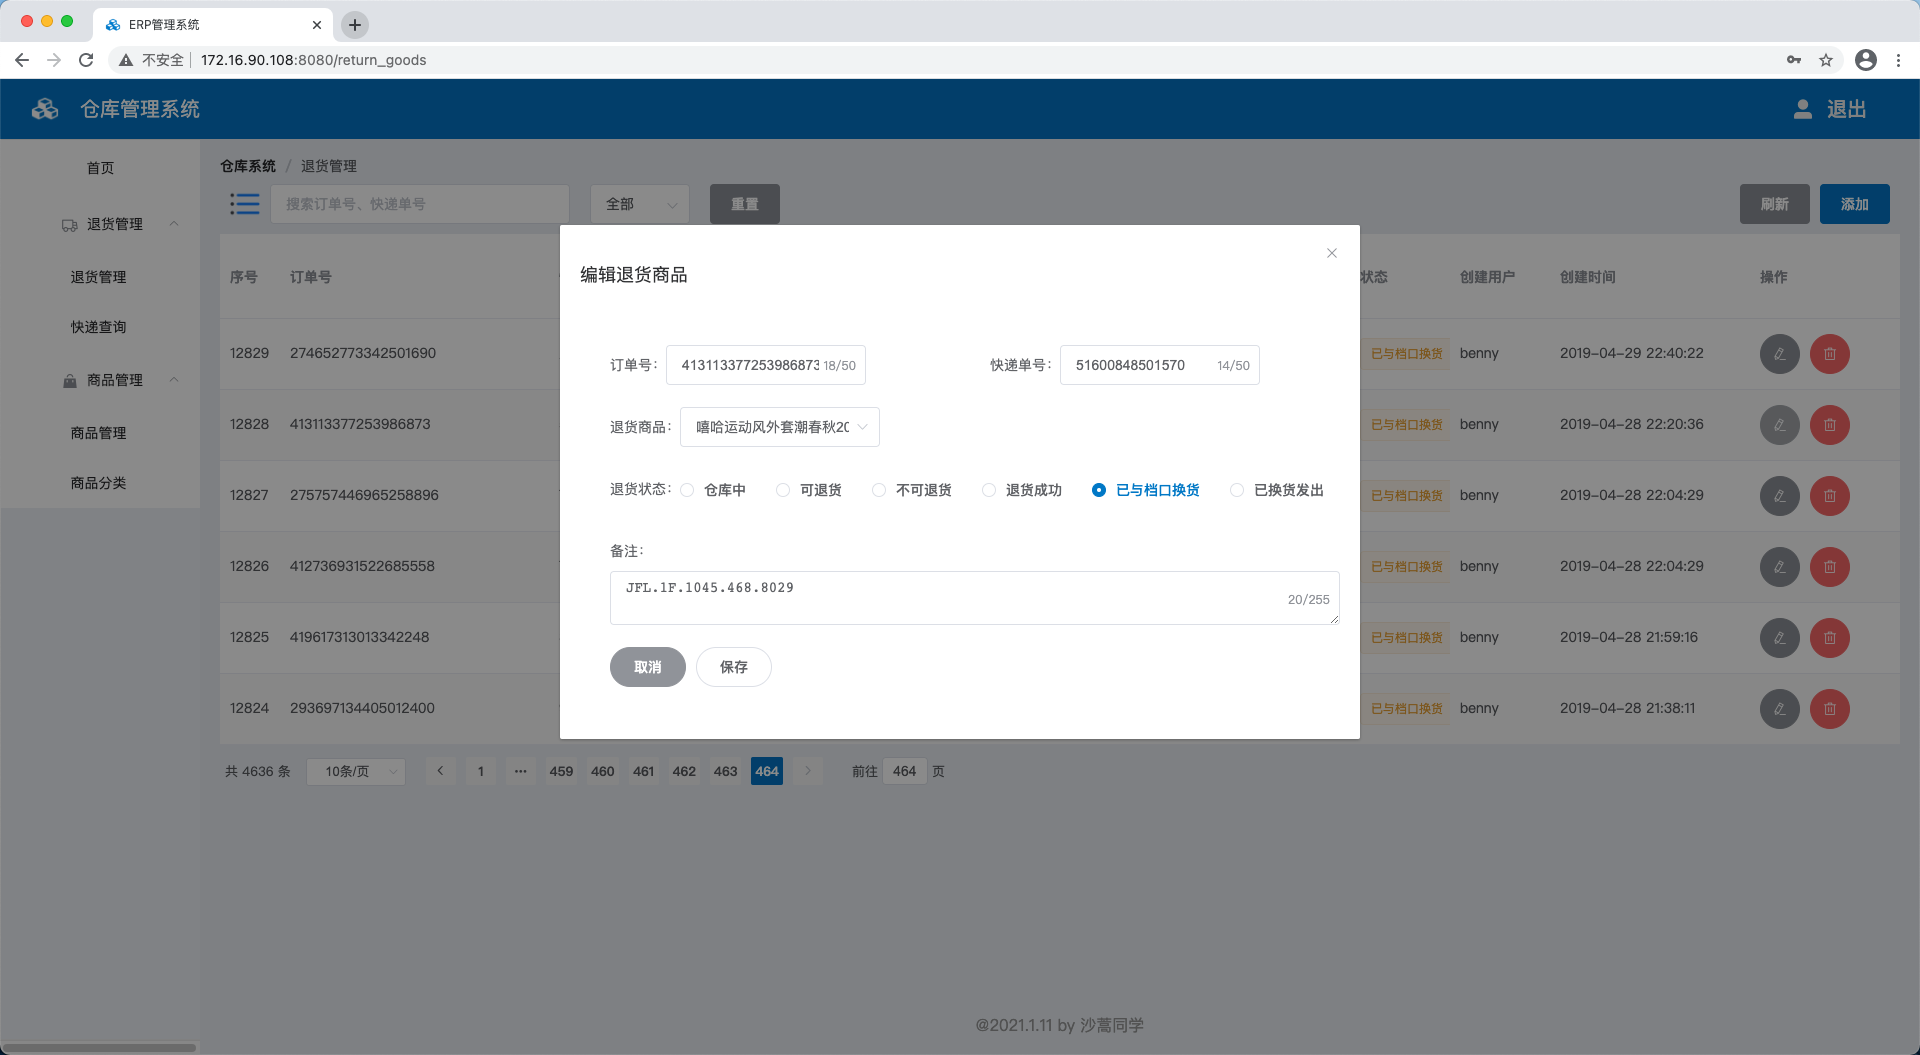Screen dimensions: 1920x1055
Task: Delete row 12828 with trash icon
Action: [x=1830, y=425]
